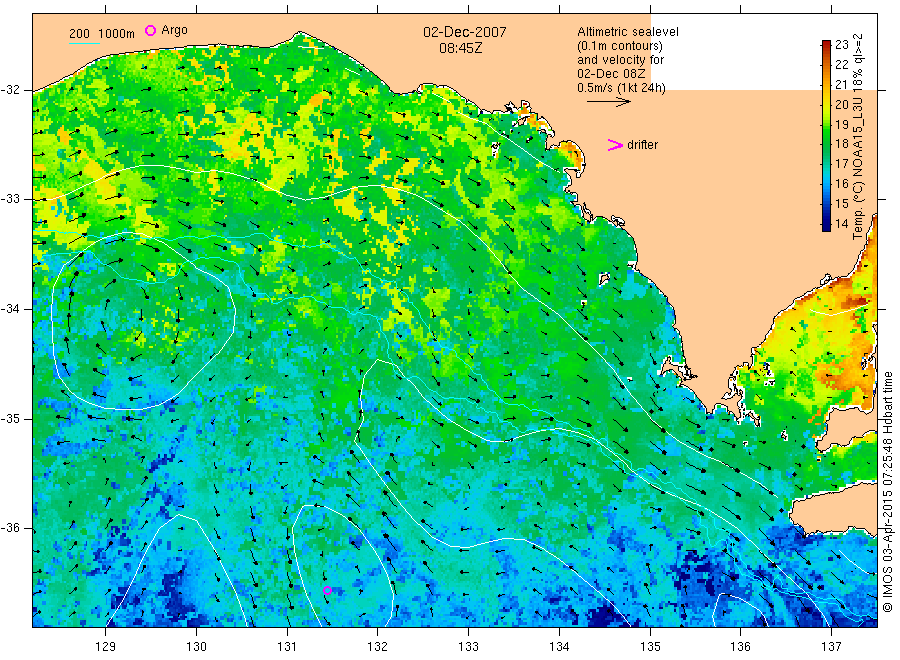Image resolution: width=900 pixels, height=660 pixels.
Task: Click the magenta drifter arrowhead symbol
Action: 615,145
